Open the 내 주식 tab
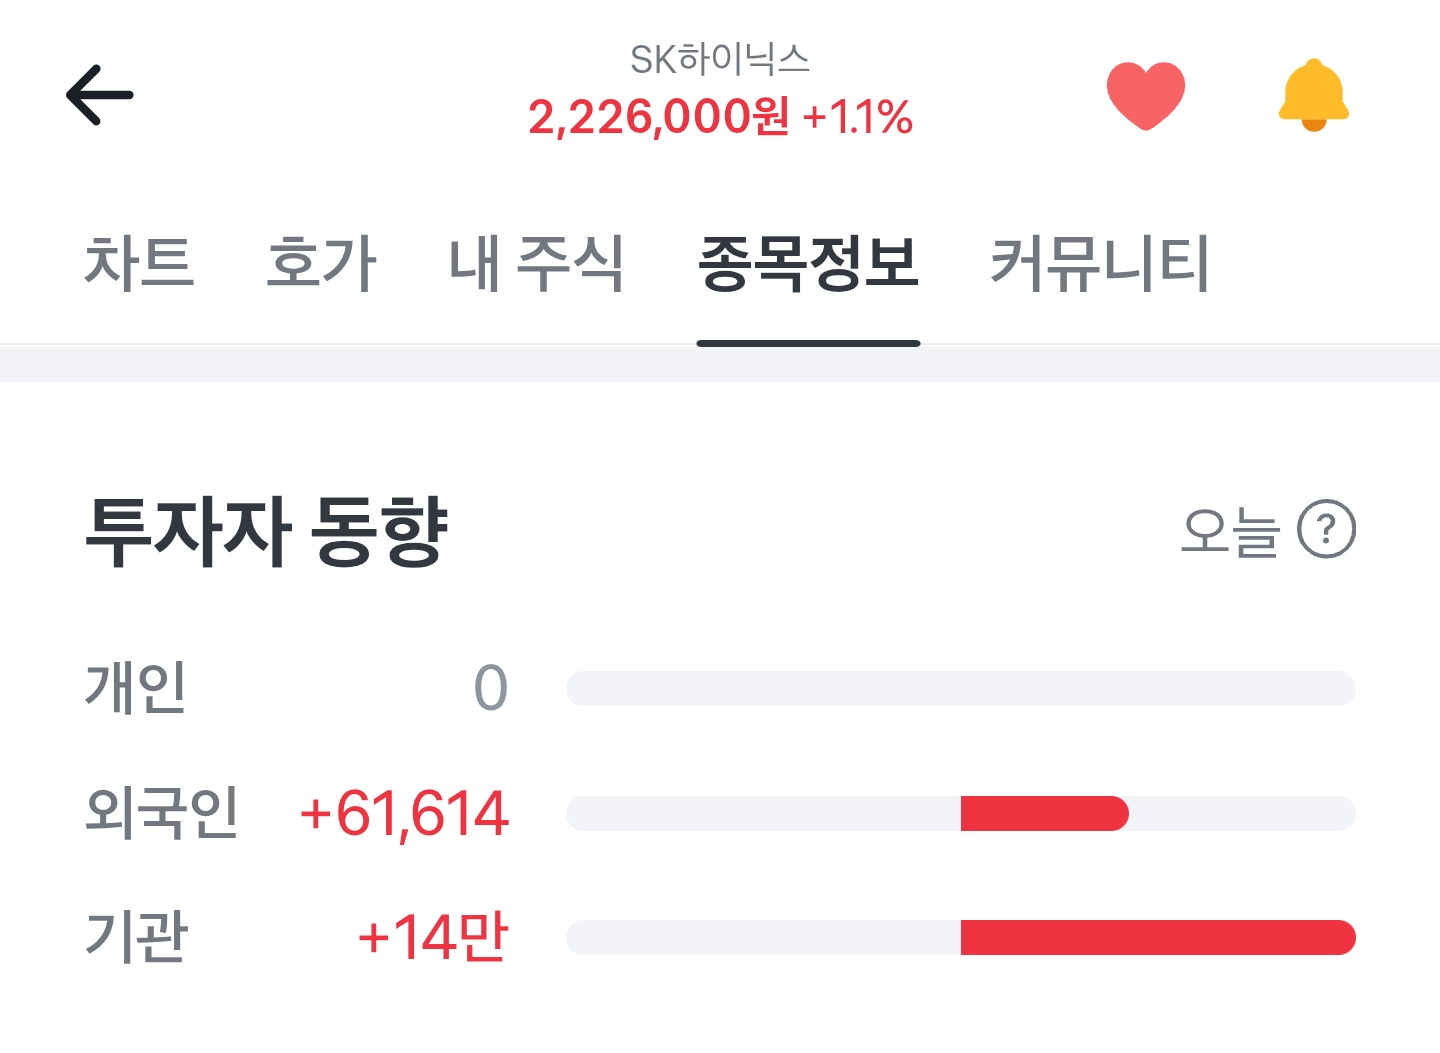This screenshot has width=1440, height=1053. tap(536, 263)
